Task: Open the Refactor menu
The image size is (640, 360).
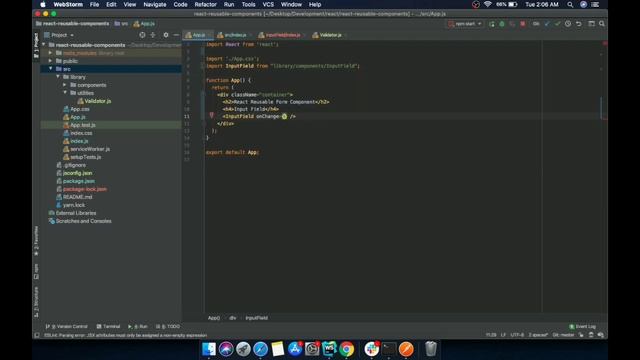Action: pyautogui.click(x=205, y=4)
